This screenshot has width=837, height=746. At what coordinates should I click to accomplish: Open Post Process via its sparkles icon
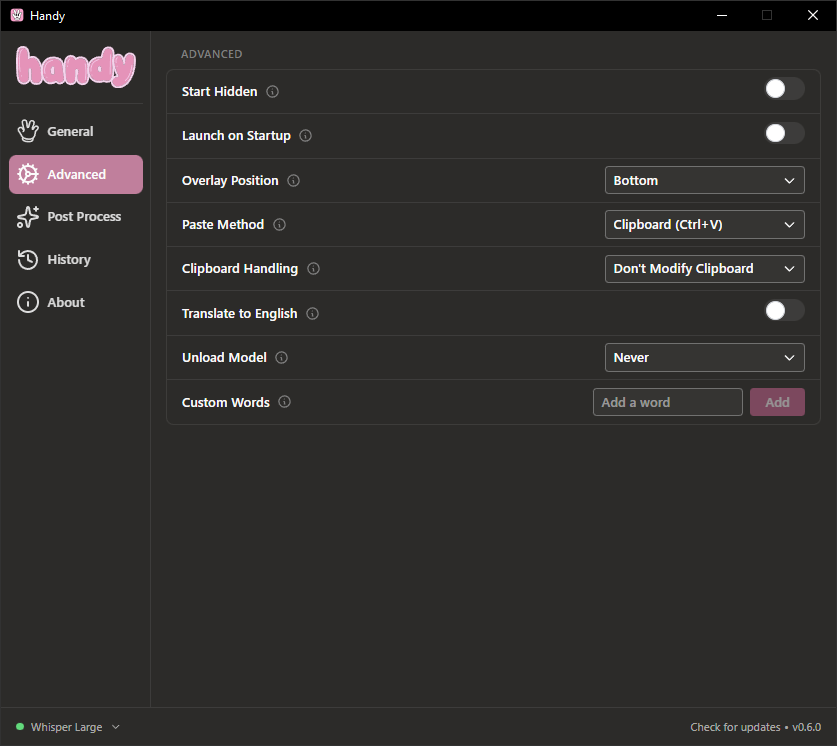28,216
